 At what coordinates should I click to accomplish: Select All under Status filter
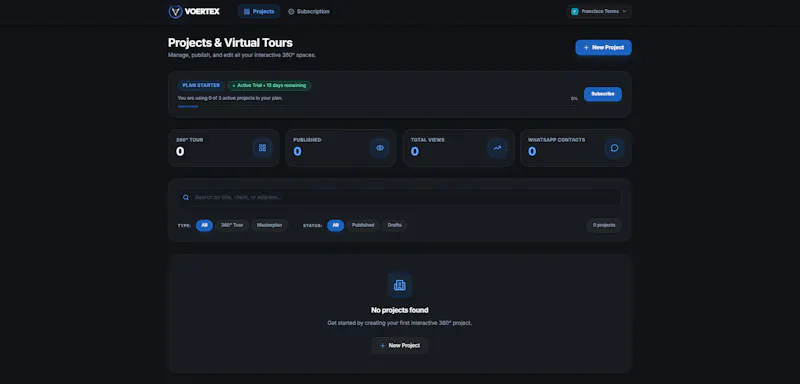pyautogui.click(x=335, y=225)
